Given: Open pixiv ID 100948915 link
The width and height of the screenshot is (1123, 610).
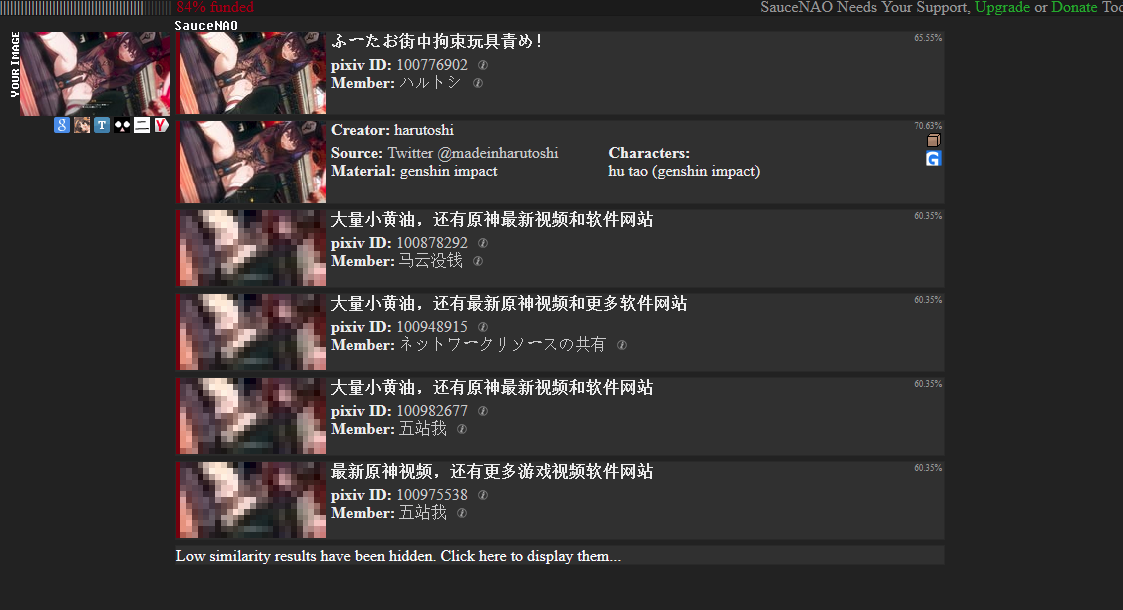Looking at the screenshot, I should point(432,327).
